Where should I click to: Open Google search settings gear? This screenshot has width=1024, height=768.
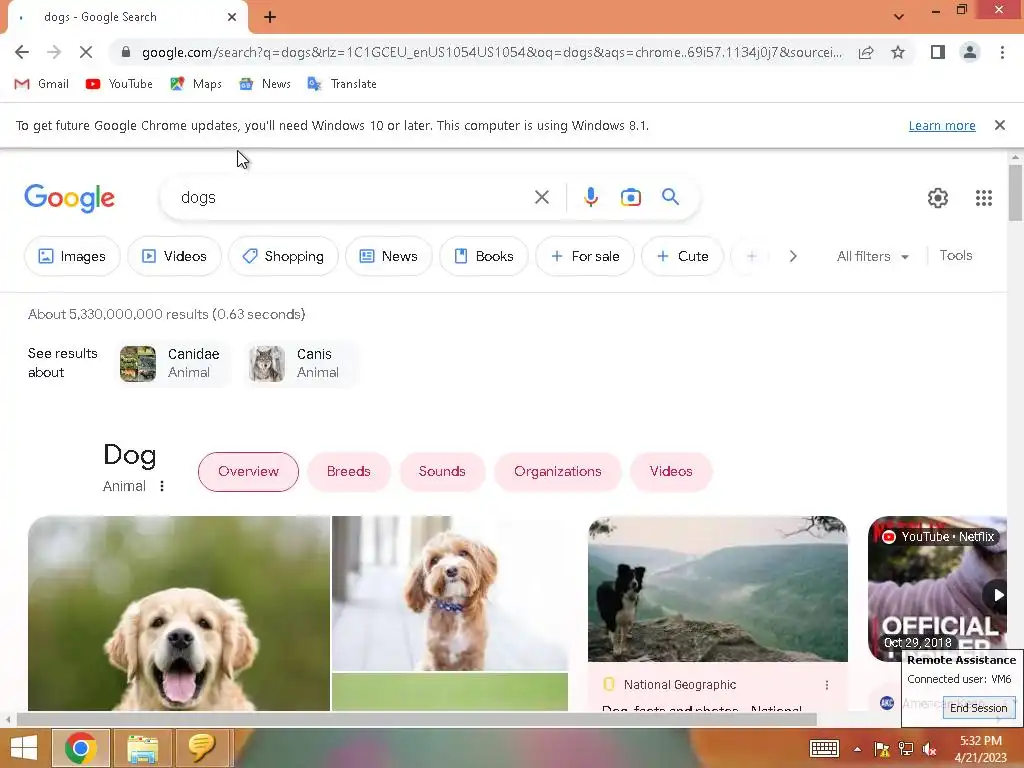938,198
